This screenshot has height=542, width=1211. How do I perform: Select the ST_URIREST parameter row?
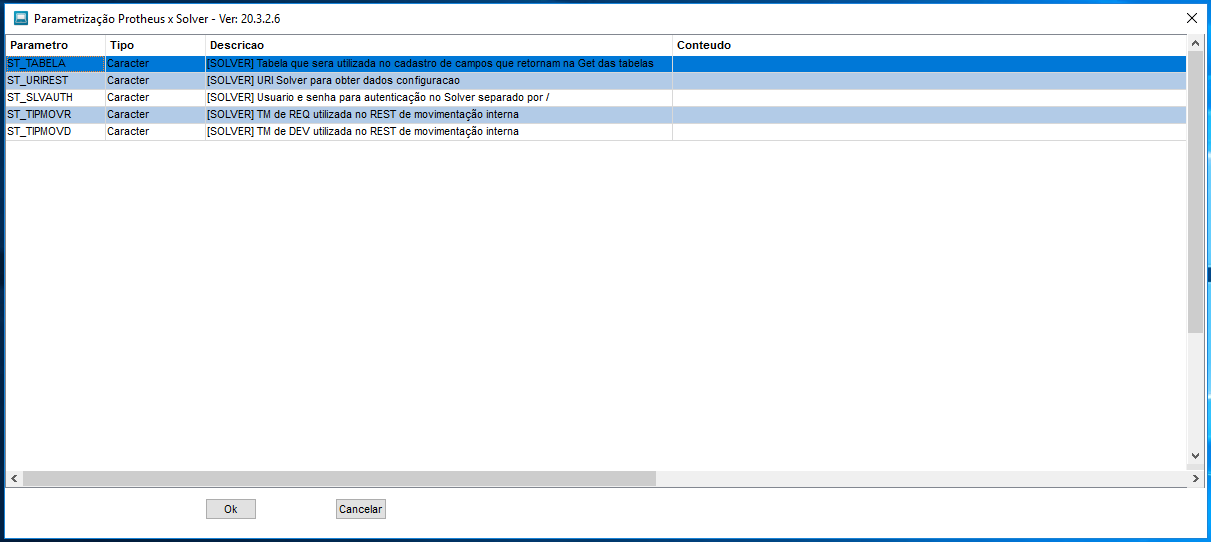(596, 80)
